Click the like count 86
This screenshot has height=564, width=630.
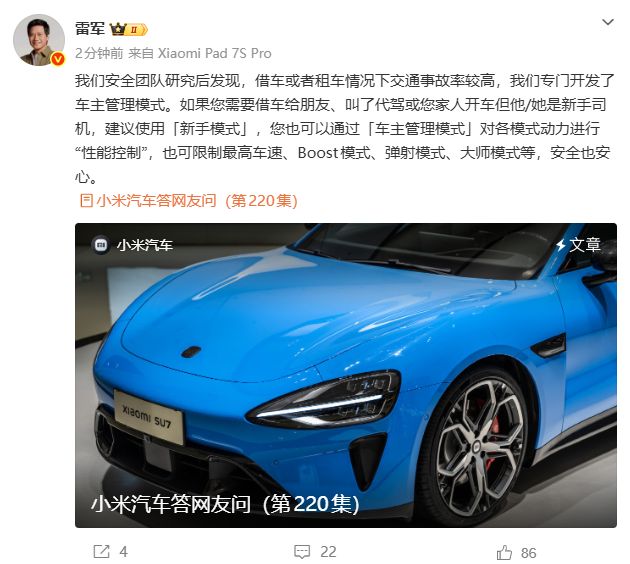pyautogui.click(x=529, y=553)
